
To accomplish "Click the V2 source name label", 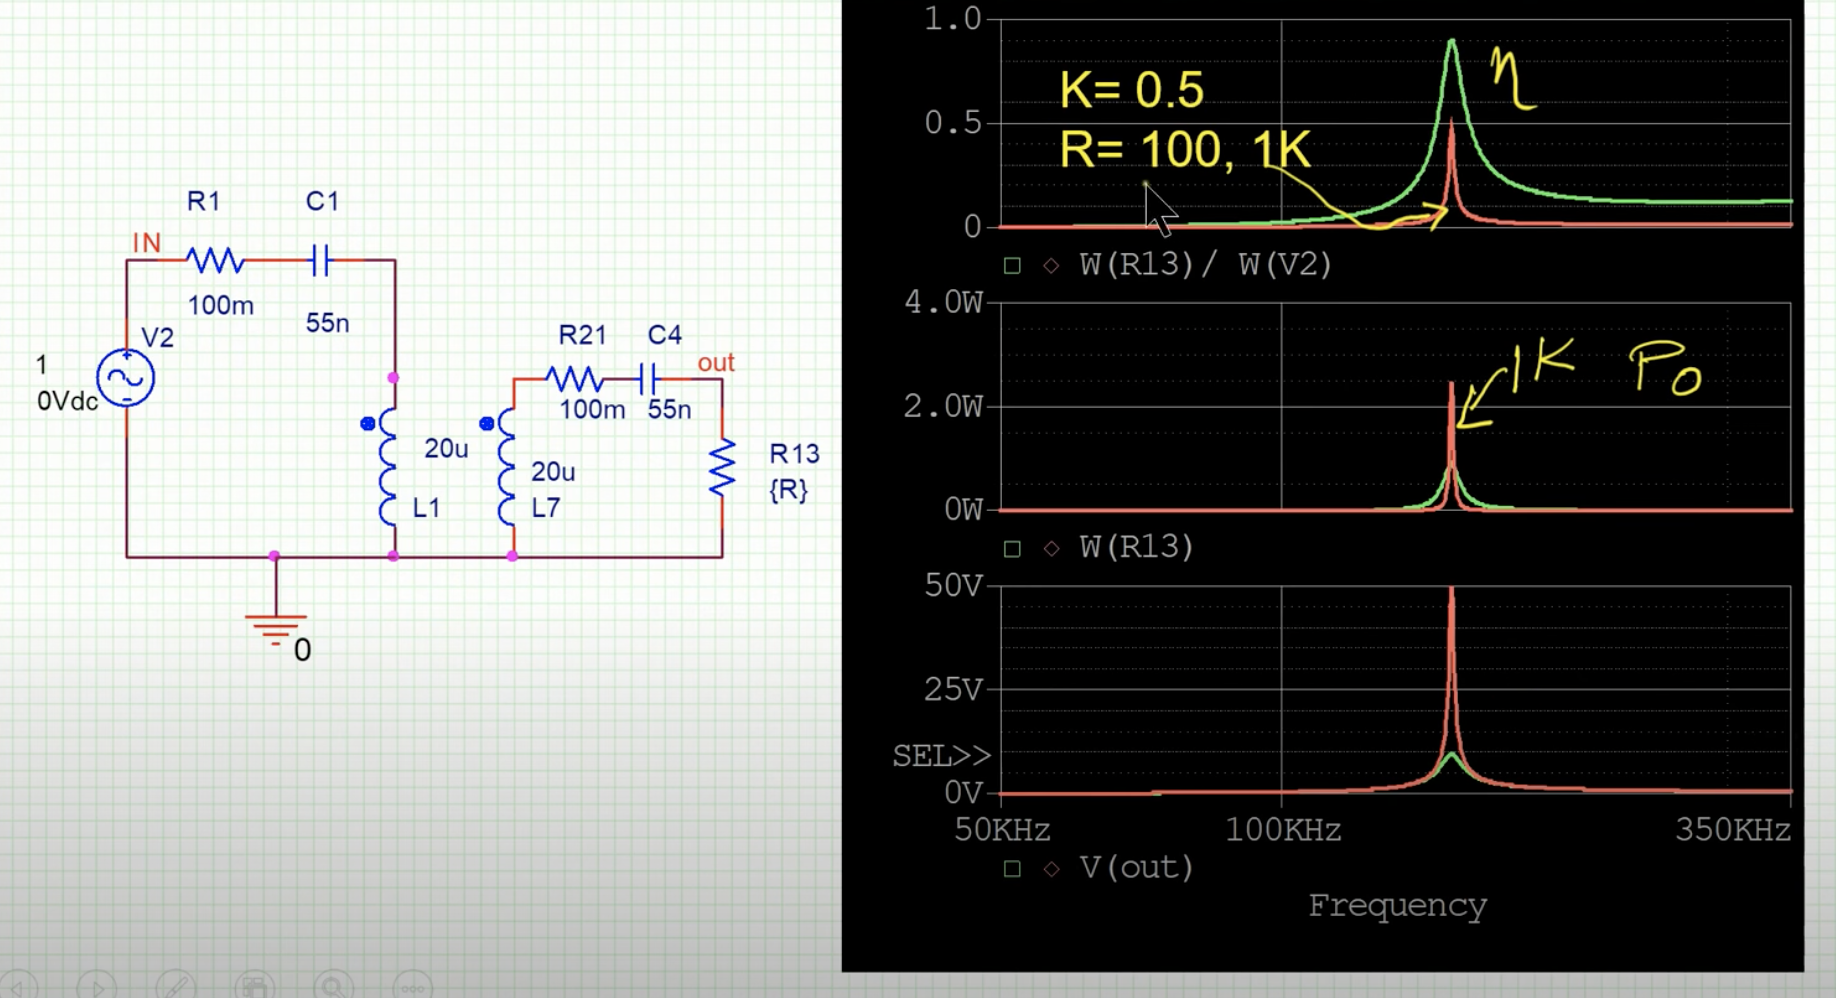I will (158, 338).
